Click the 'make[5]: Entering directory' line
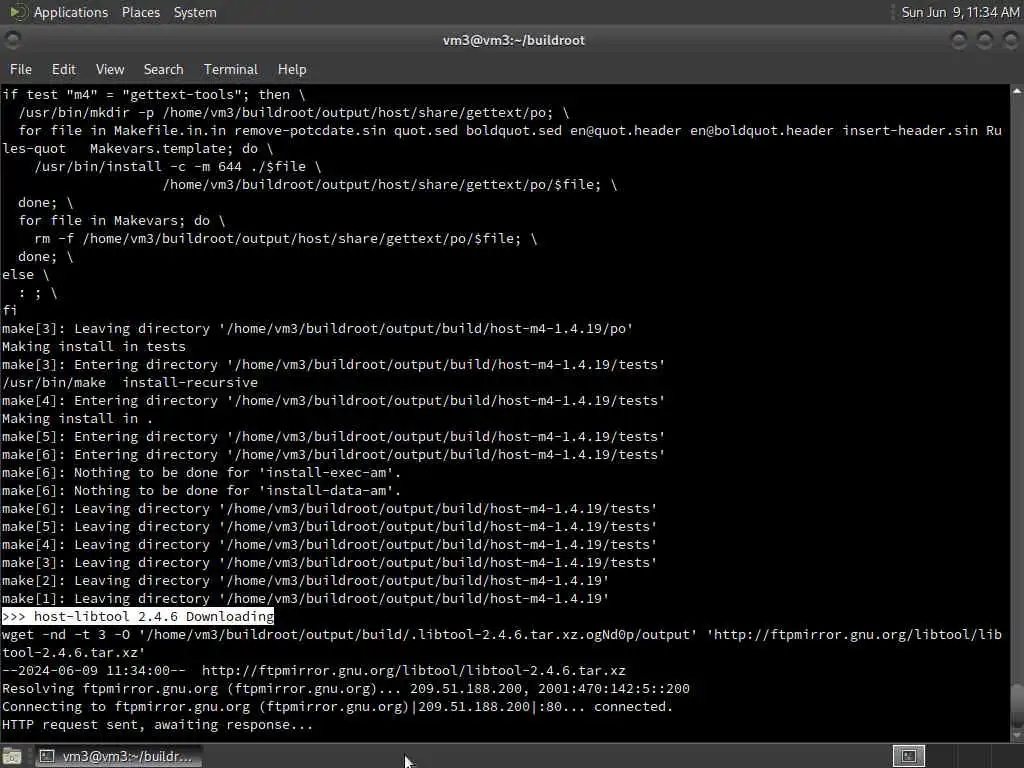1024x768 pixels. (333, 437)
